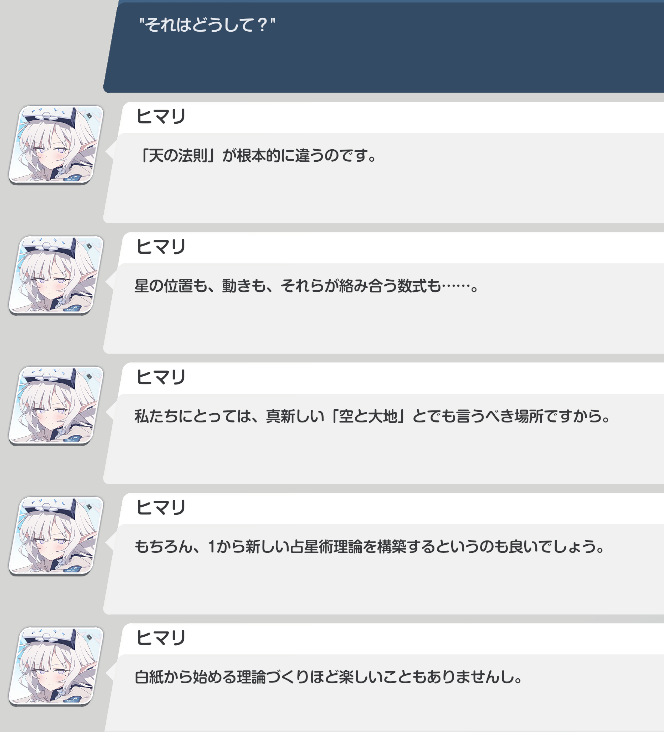664x732 pixels.
Task: Click Himari's avatar beside 白紙から始める message
Action: (56, 666)
